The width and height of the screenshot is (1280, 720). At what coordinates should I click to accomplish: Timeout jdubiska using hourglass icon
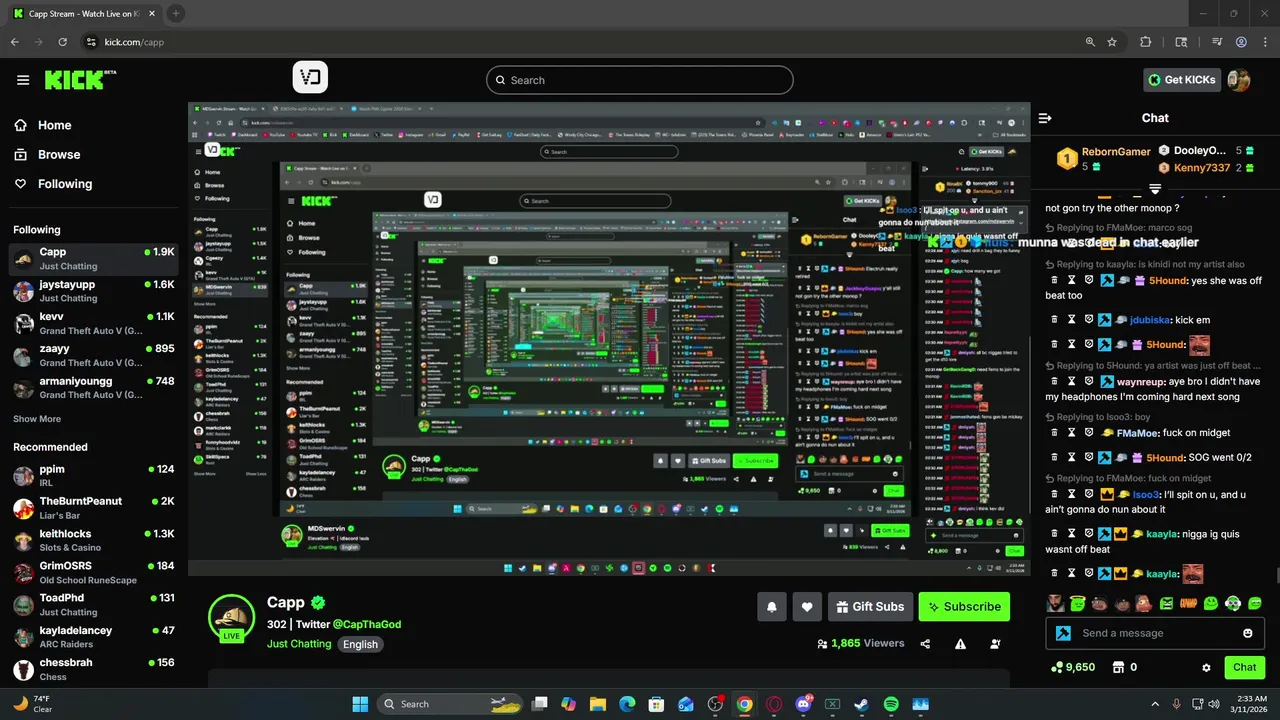click(1072, 320)
